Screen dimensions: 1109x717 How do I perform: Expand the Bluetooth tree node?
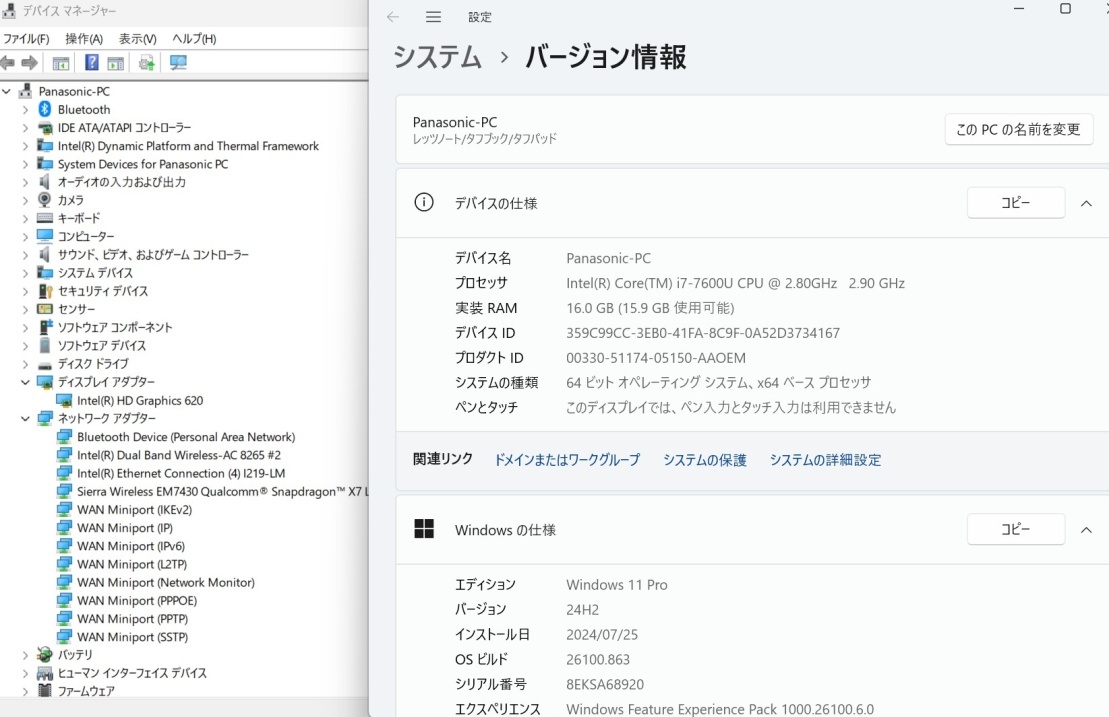[x=25, y=110]
